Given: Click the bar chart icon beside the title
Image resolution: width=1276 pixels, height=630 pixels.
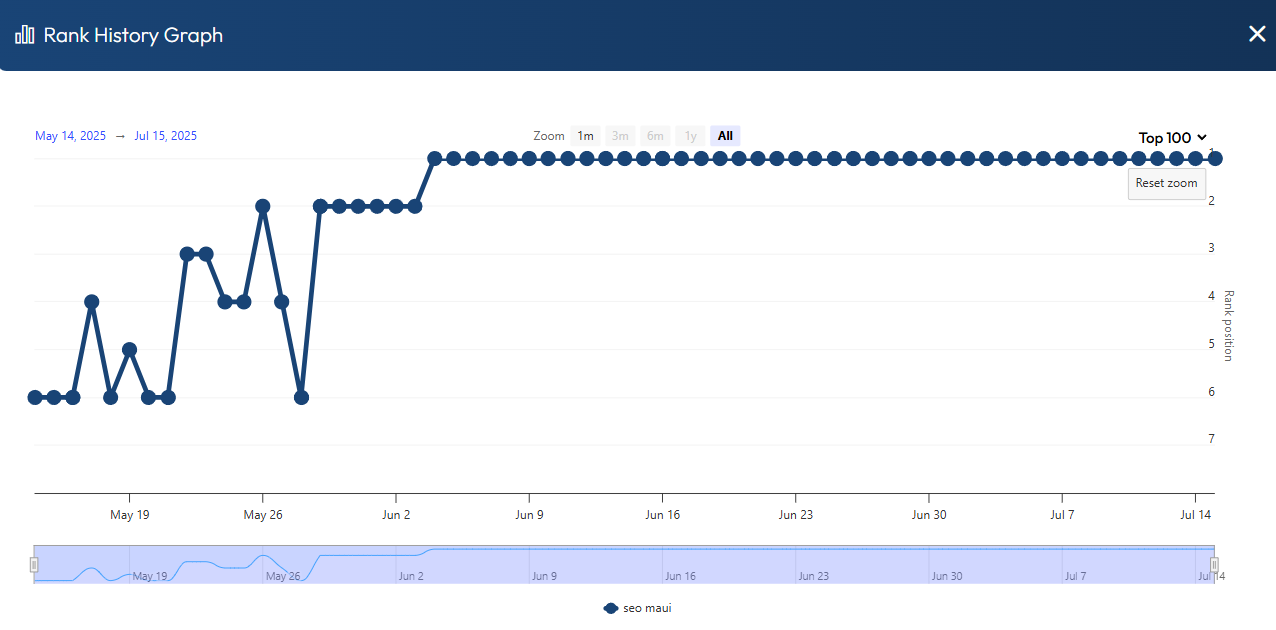Looking at the screenshot, I should coord(25,35).
